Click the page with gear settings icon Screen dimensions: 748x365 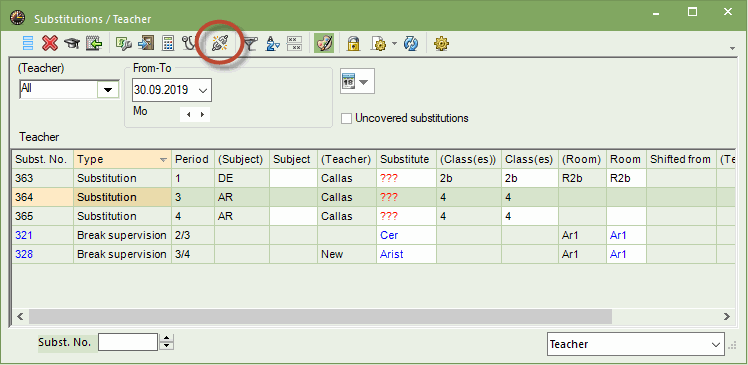(378, 43)
